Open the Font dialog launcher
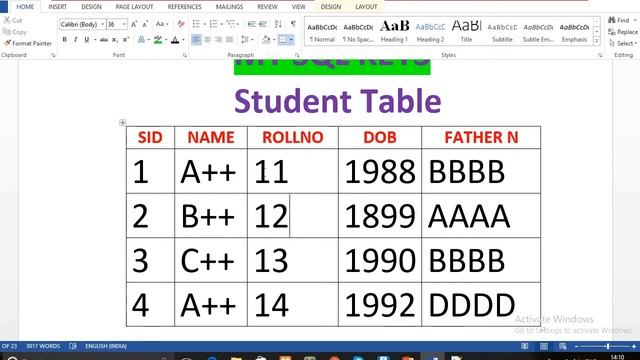The height and width of the screenshot is (360, 640). click(184, 55)
